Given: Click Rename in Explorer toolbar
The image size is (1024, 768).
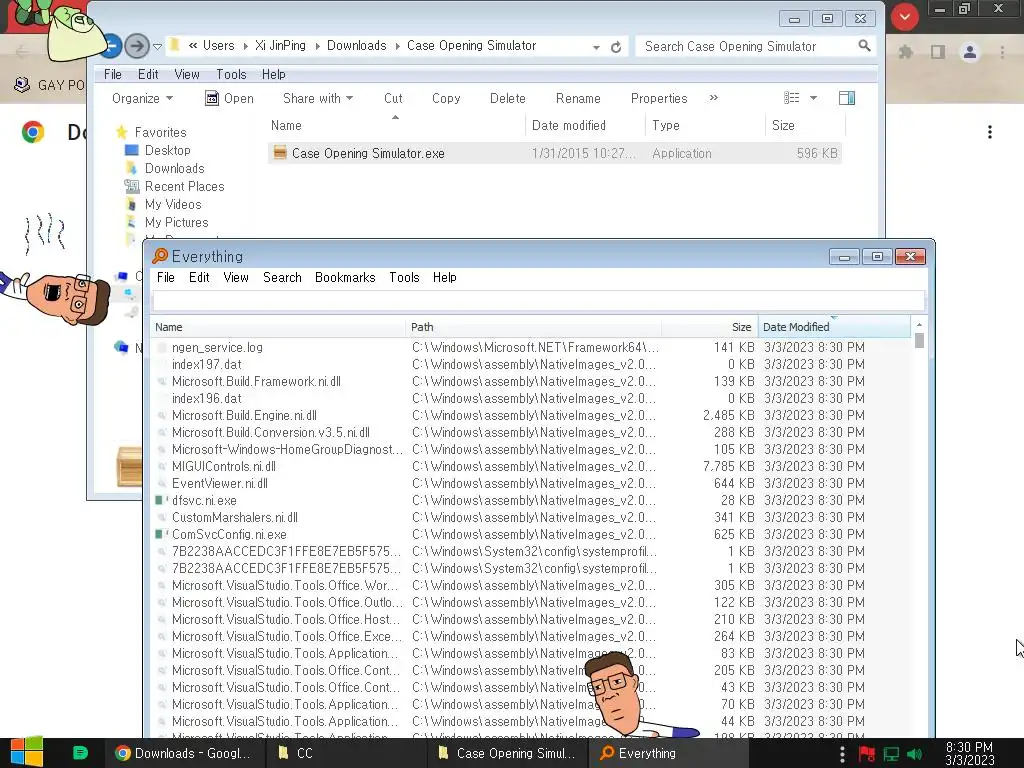Looking at the screenshot, I should coord(578,98).
